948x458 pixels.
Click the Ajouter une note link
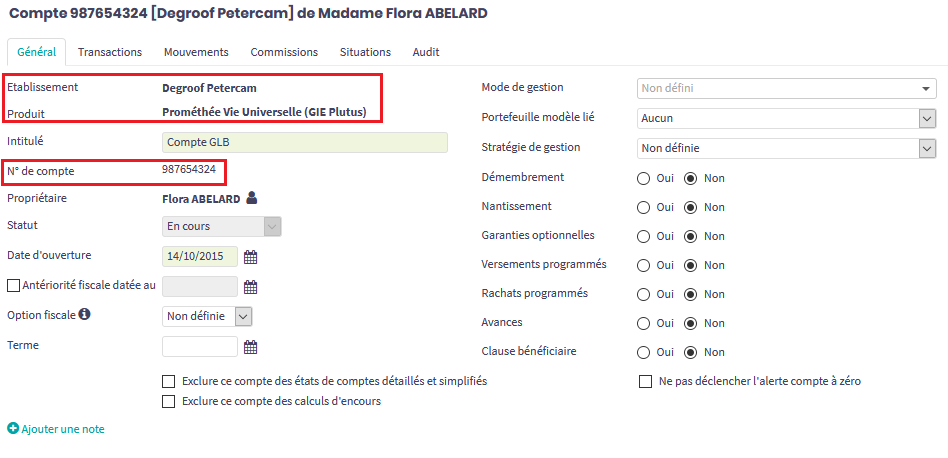(63, 429)
